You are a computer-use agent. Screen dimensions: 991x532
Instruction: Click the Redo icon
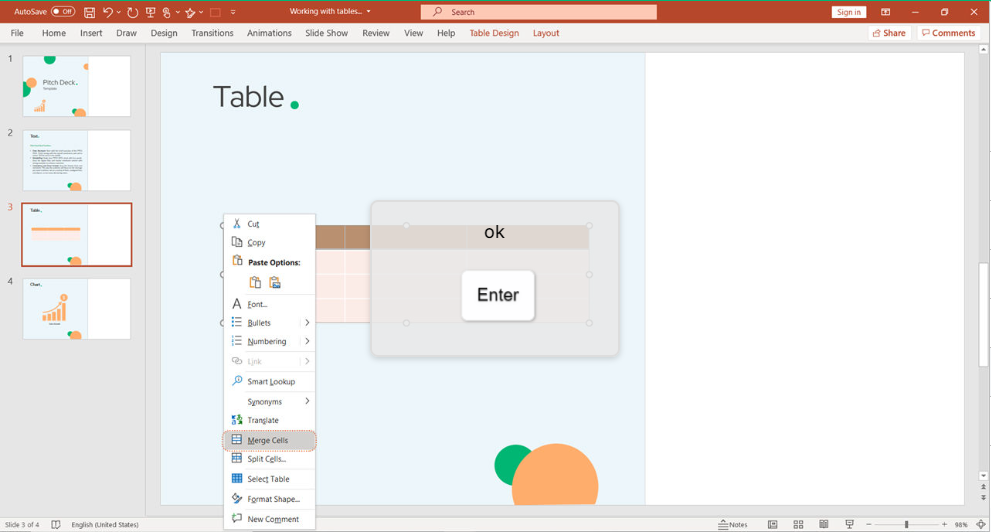(x=132, y=12)
